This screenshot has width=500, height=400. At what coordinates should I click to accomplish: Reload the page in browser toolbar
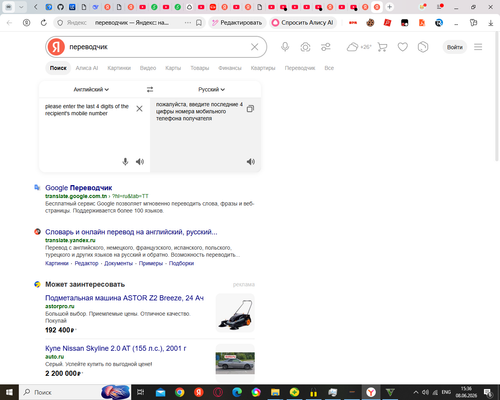(44, 23)
